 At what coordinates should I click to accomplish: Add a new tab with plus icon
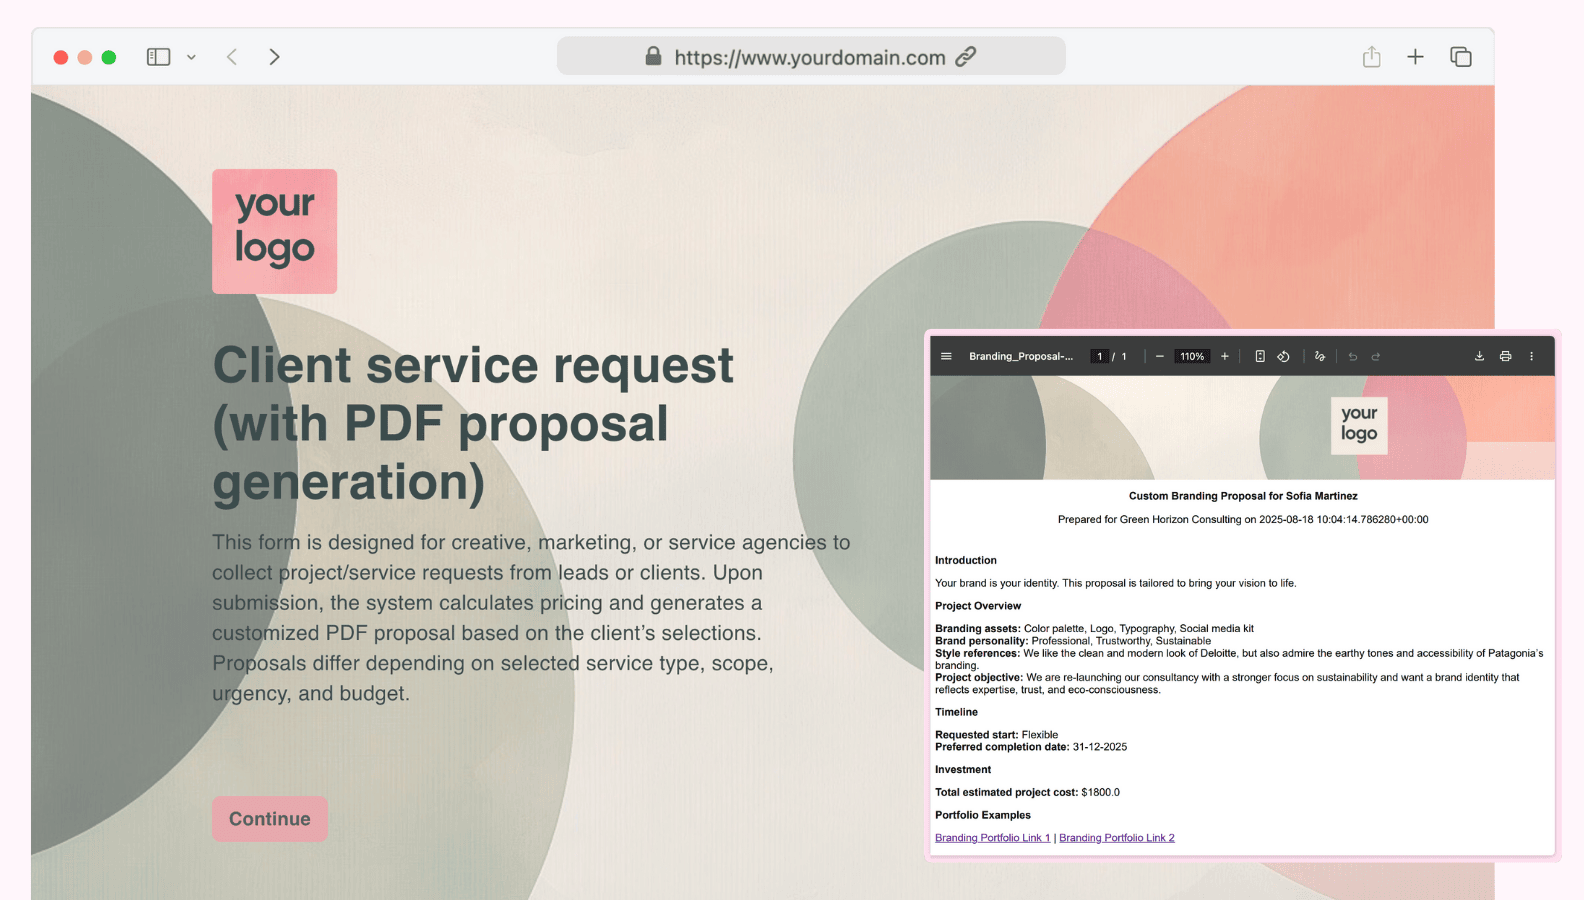[x=1415, y=57]
